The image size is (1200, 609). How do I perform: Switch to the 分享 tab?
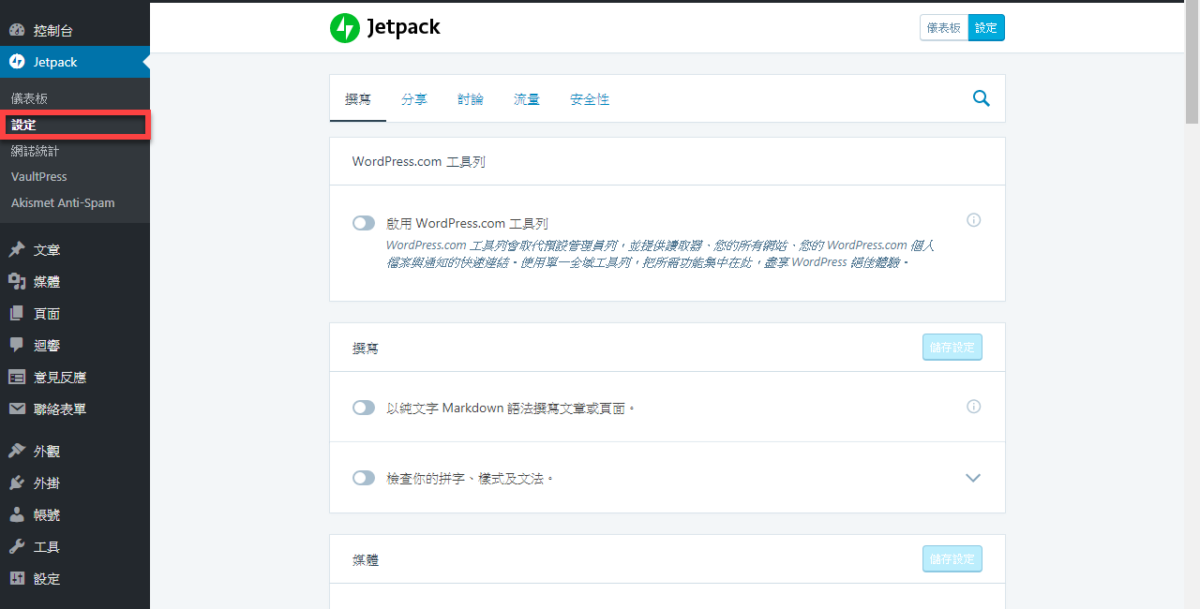pyautogui.click(x=414, y=99)
